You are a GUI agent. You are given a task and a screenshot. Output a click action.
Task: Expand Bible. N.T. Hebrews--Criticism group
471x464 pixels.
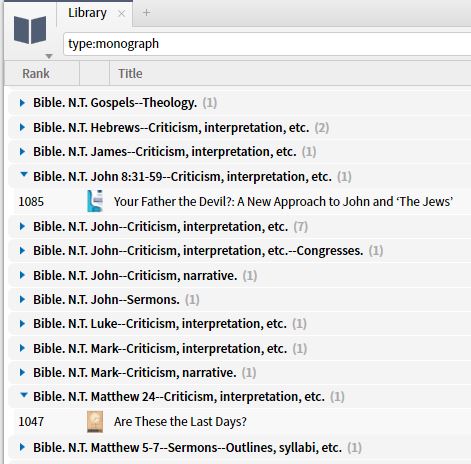tap(22, 127)
